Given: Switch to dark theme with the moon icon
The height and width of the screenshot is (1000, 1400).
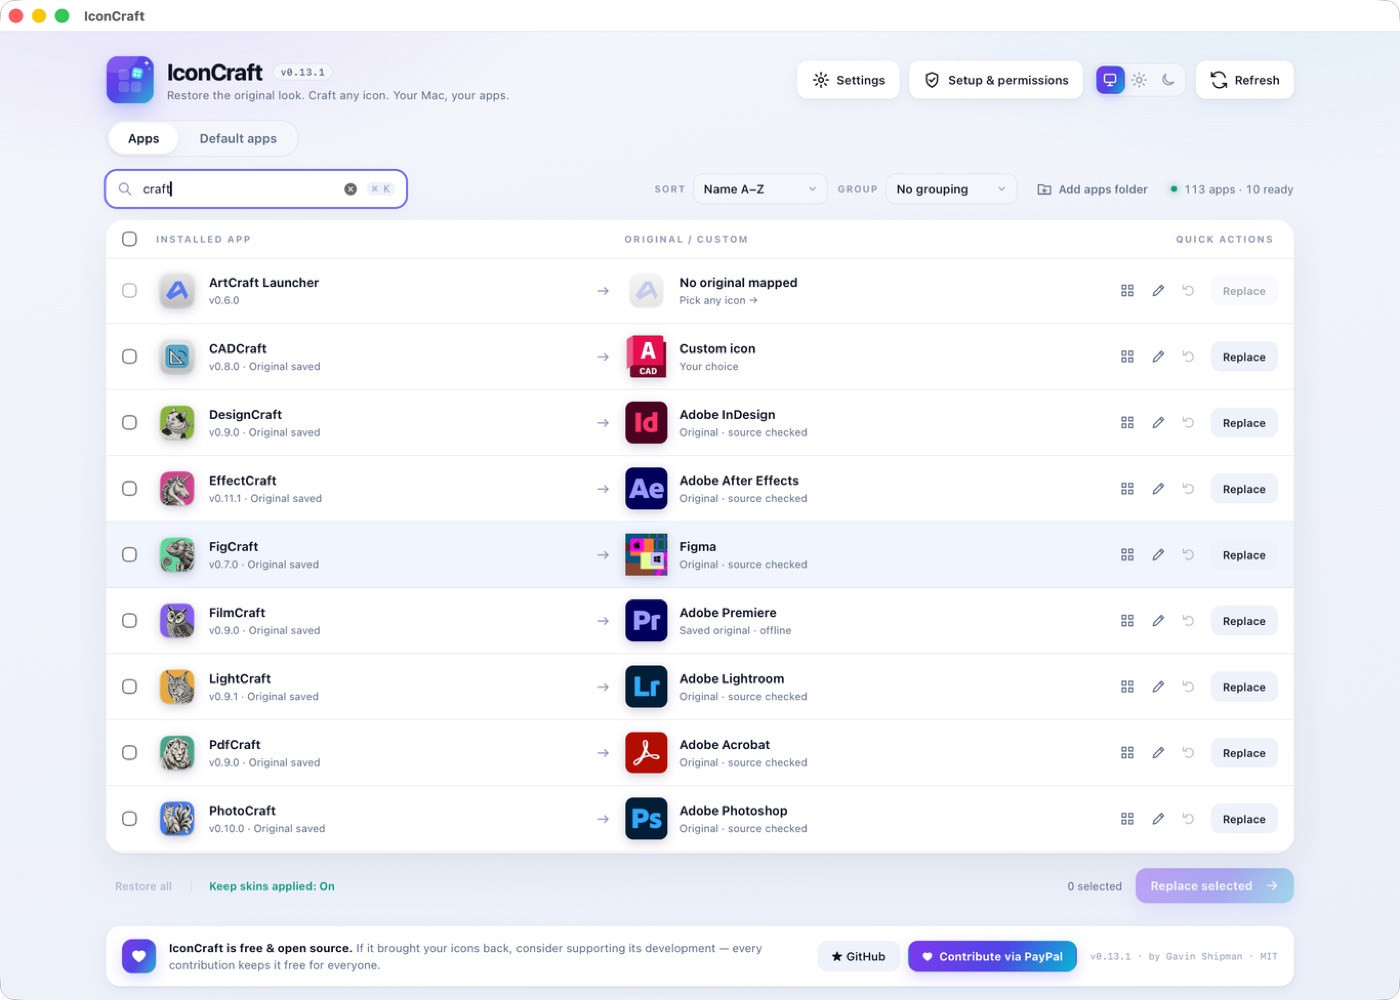Looking at the screenshot, I should tap(1168, 80).
